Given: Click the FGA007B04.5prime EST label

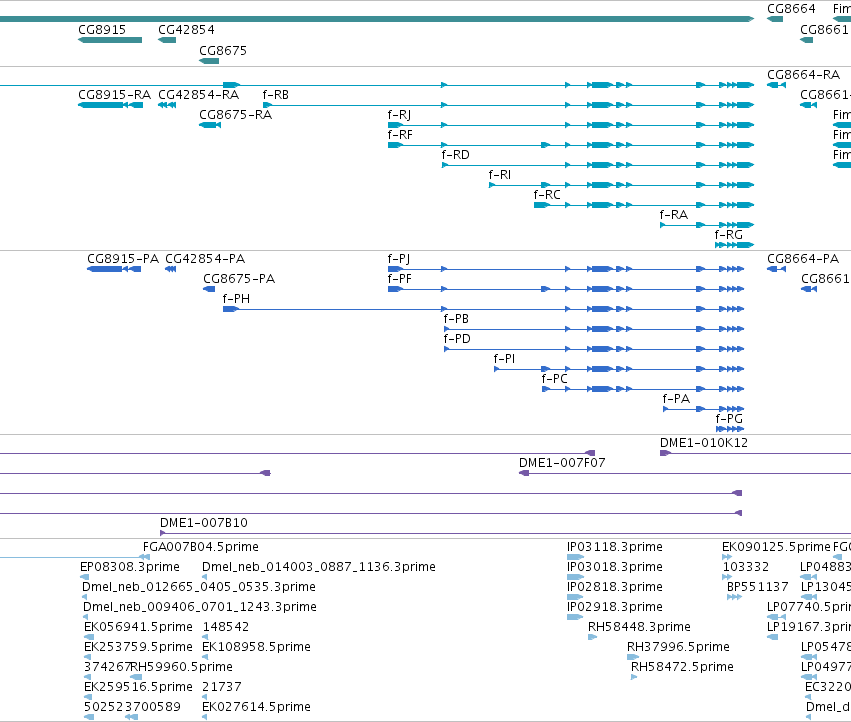Looking at the screenshot, I should pos(201,547).
